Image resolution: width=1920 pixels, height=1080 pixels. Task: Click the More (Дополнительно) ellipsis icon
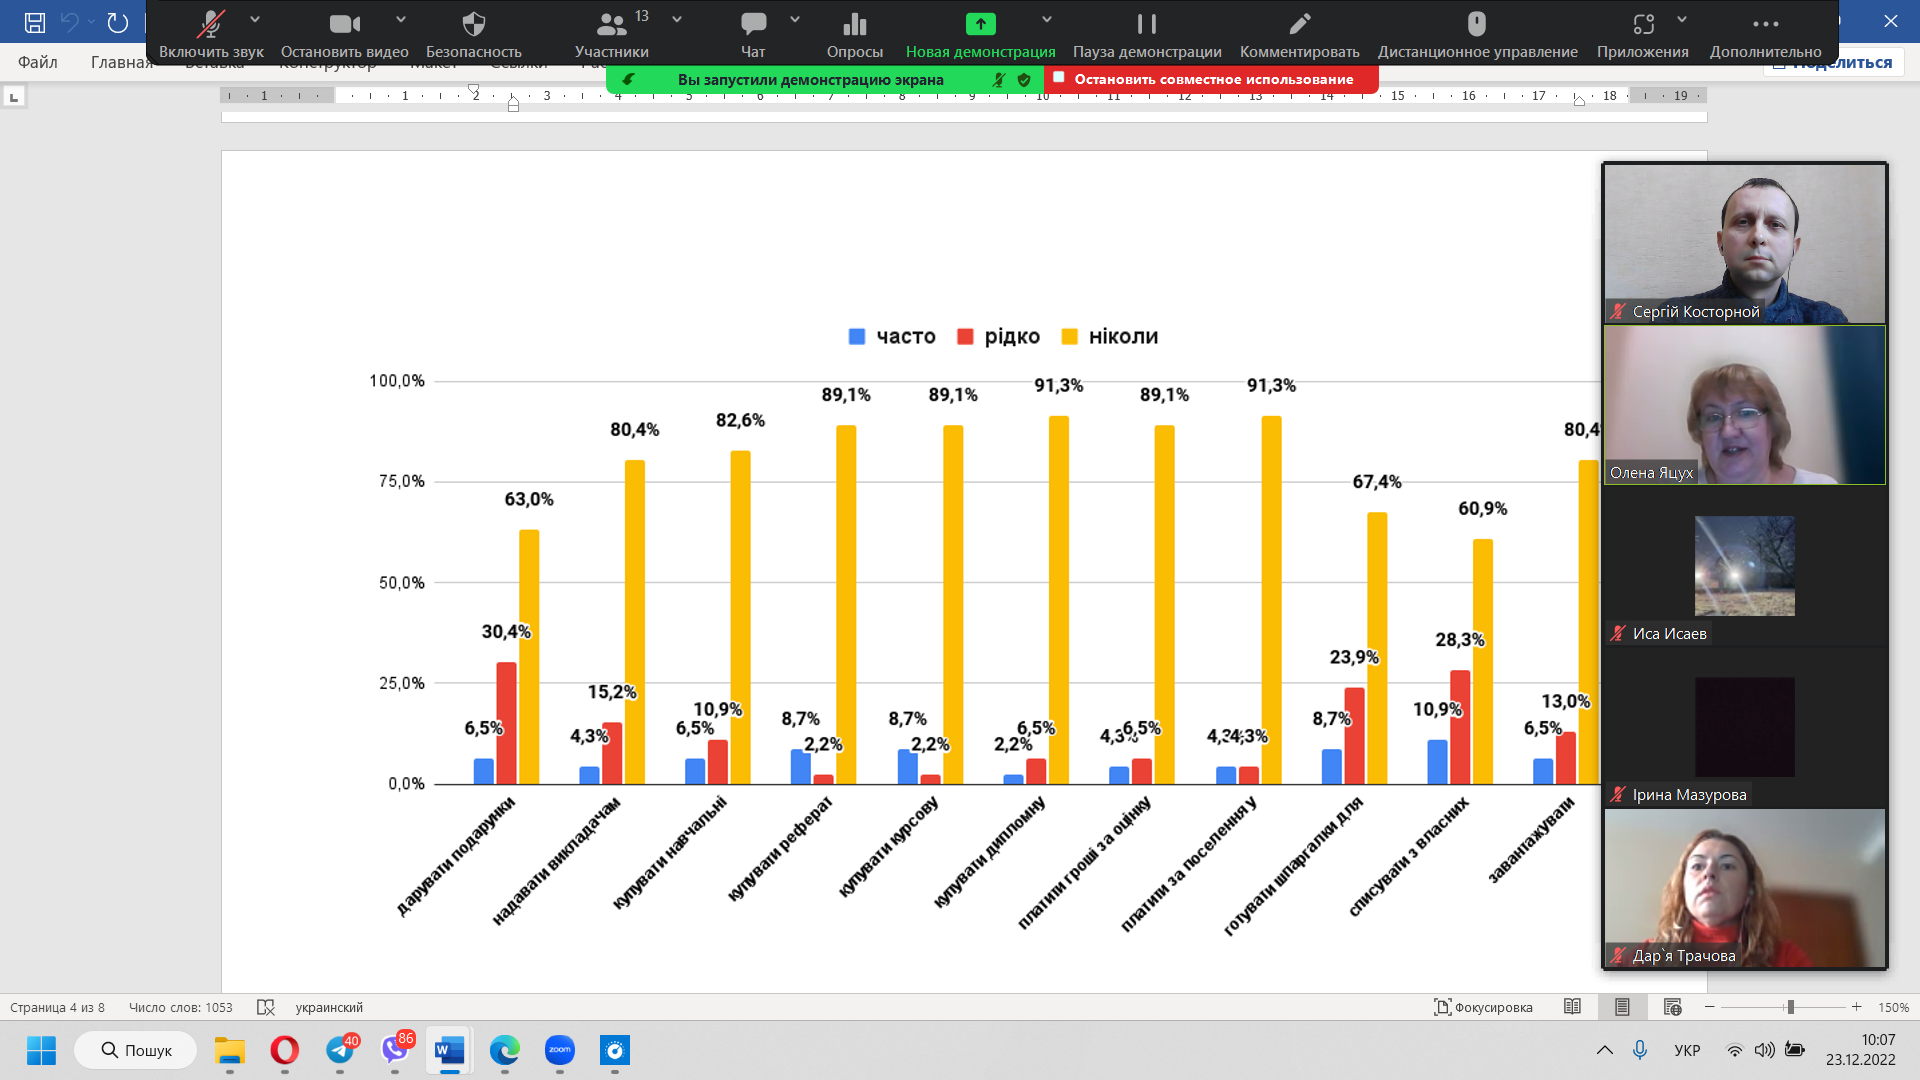point(1765,24)
